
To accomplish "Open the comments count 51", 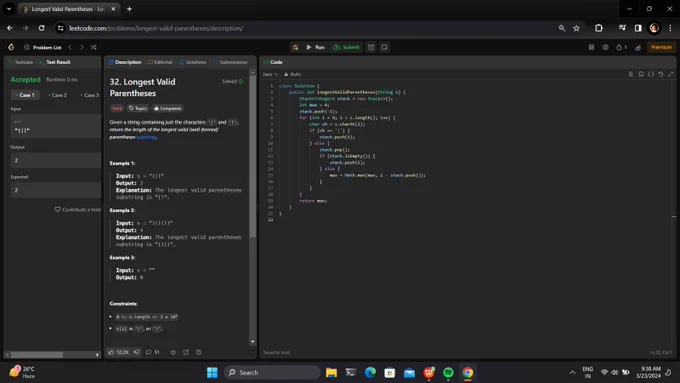I will (153, 352).
